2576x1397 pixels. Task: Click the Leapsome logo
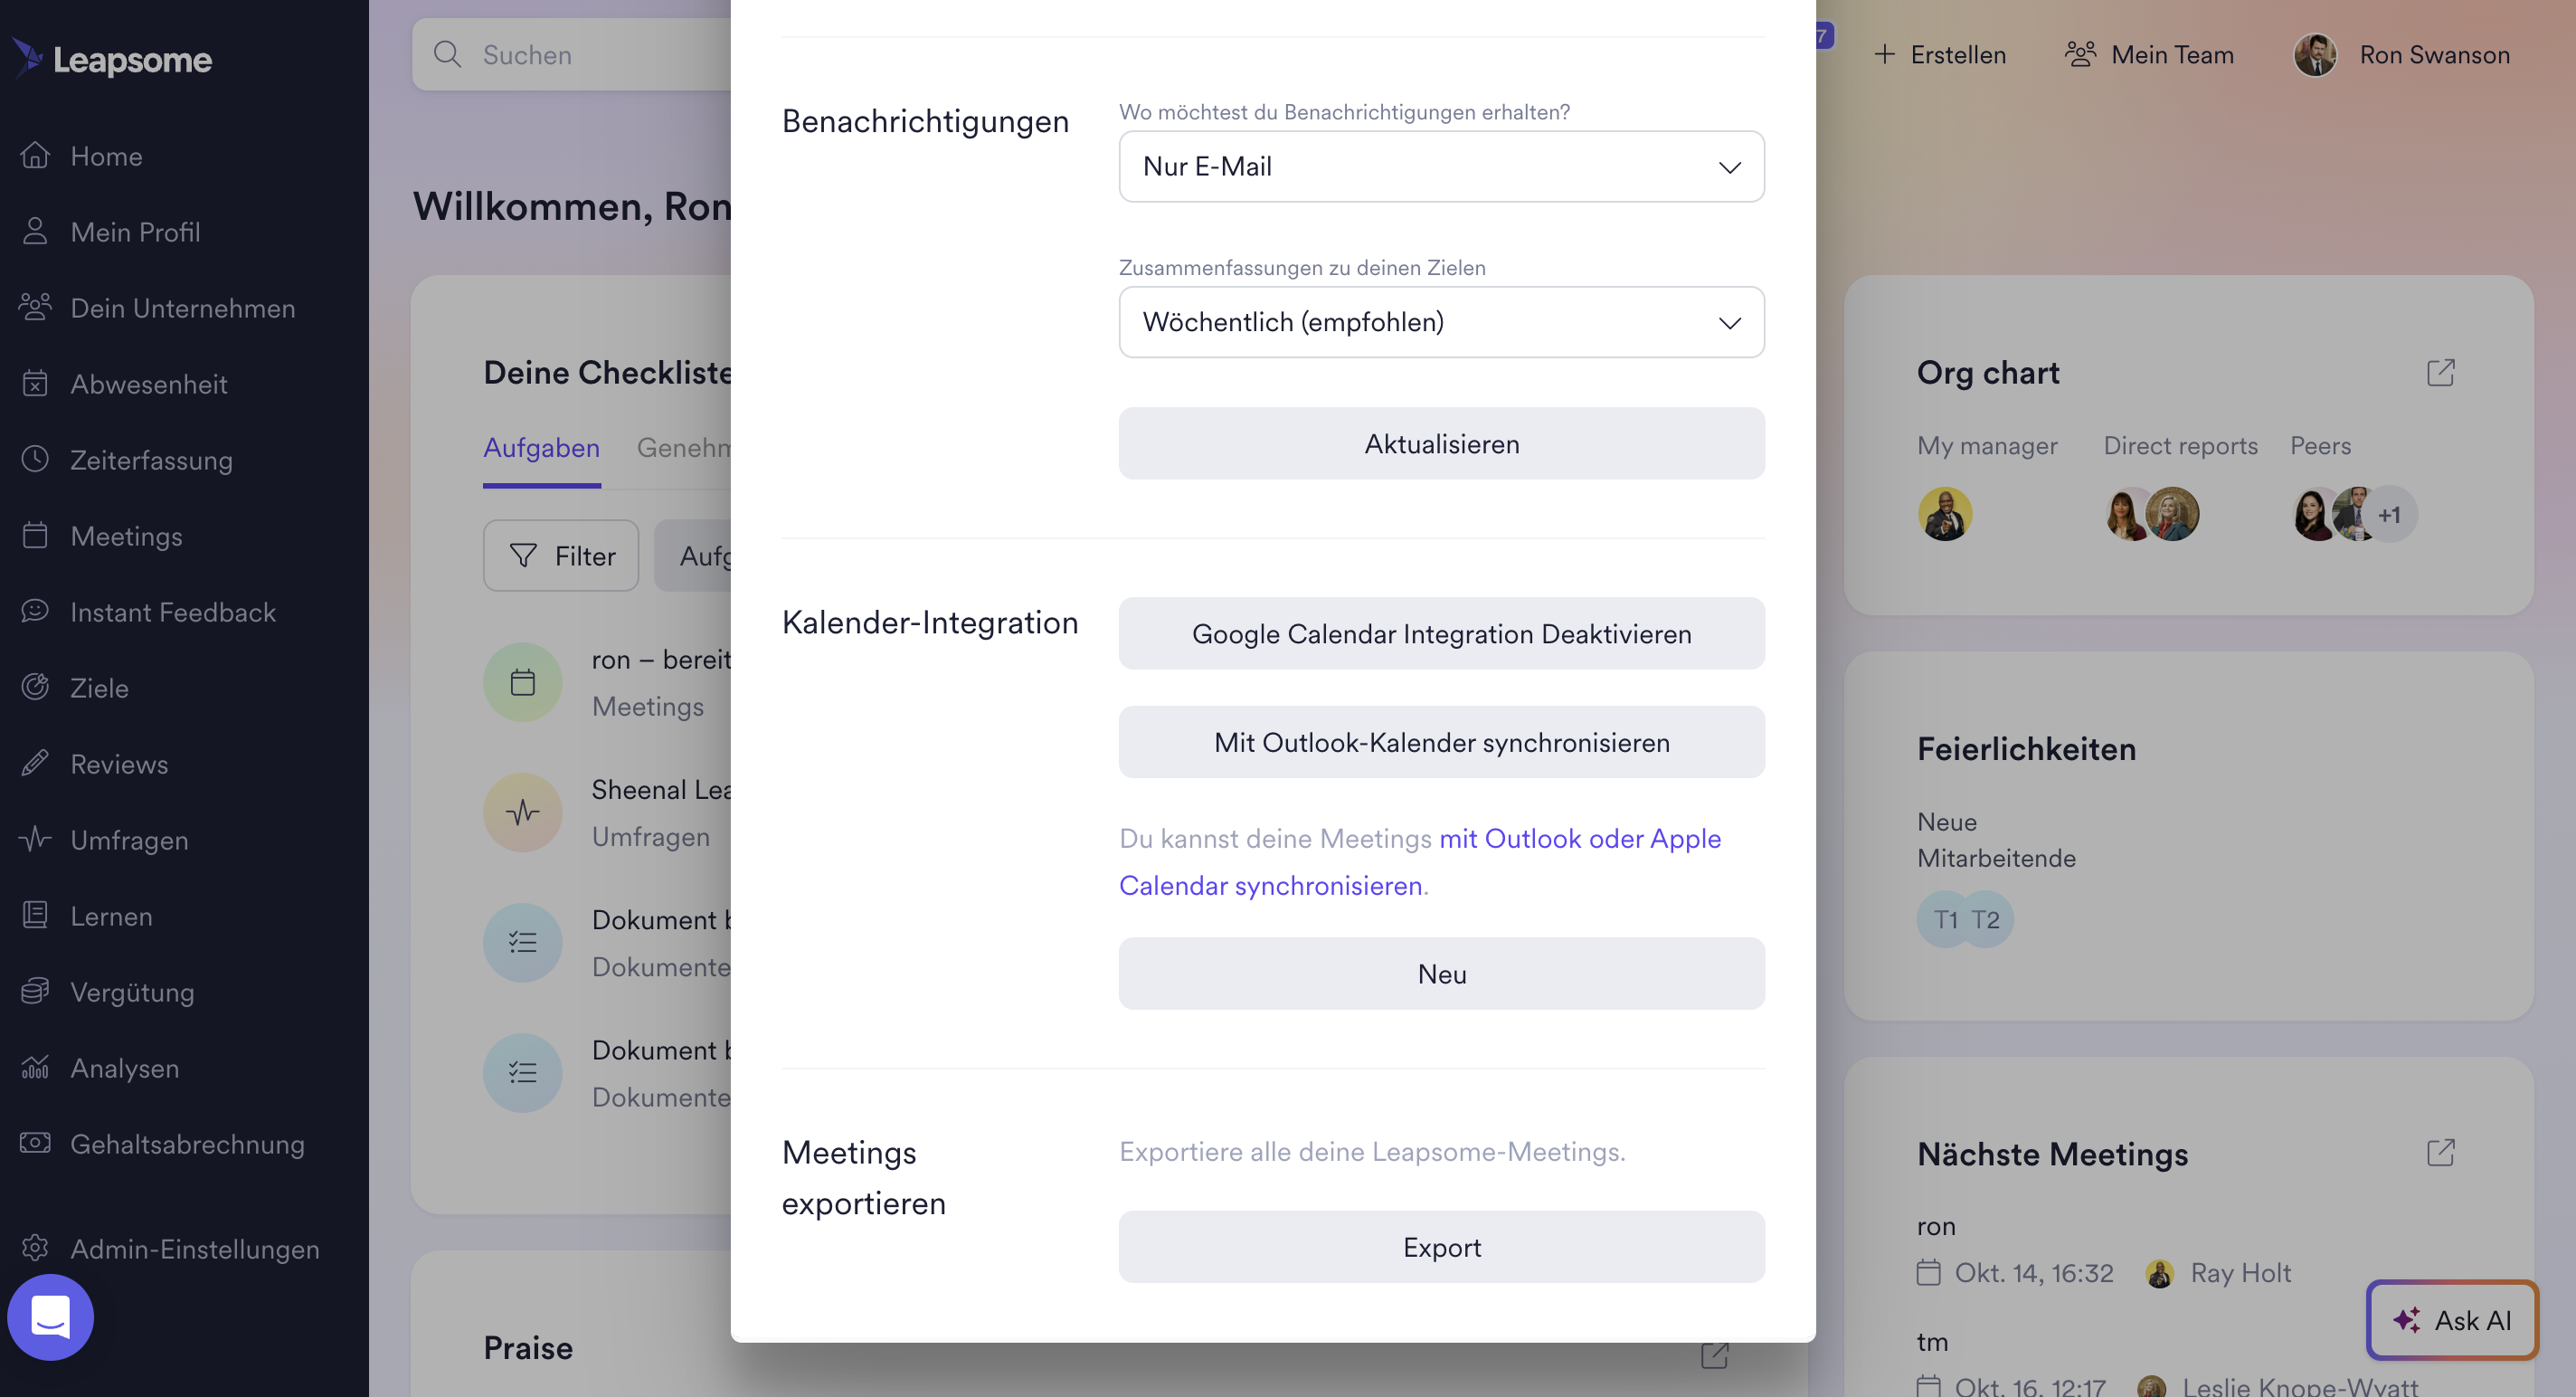coord(112,59)
